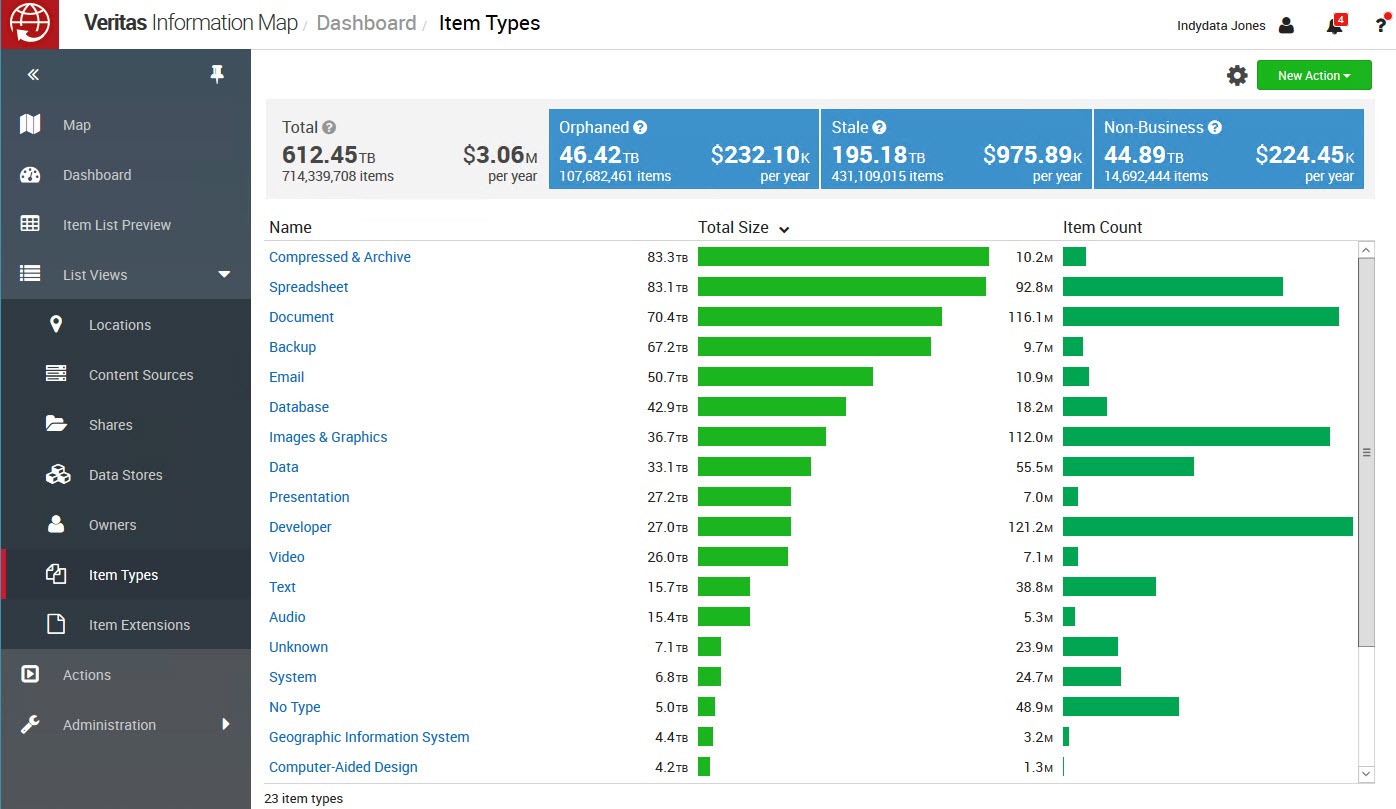Click the user profile icon beside Indydata Jones
The image size is (1396, 809).
1286,26
